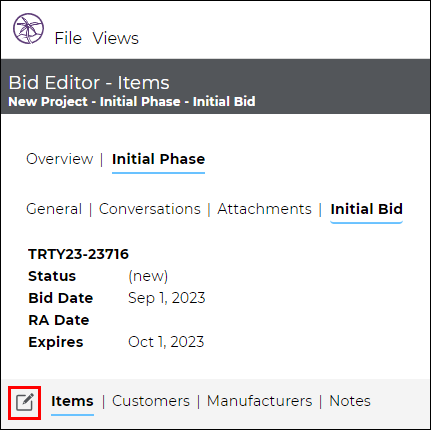View the Manufacturers section

(259, 401)
